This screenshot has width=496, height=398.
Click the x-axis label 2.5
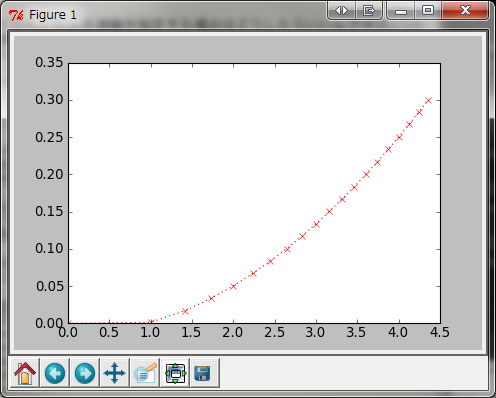(274, 332)
